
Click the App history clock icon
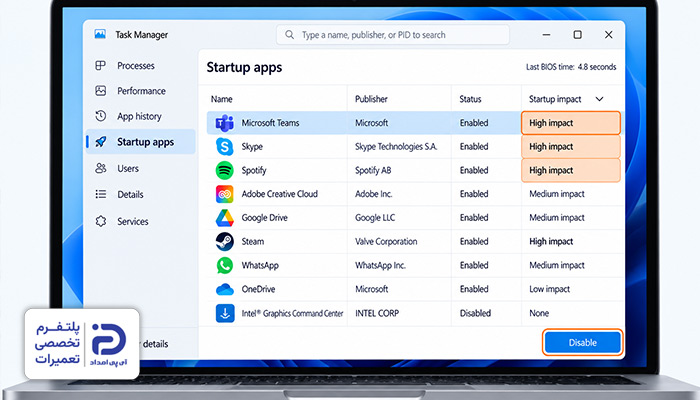[x=100, y=116]
